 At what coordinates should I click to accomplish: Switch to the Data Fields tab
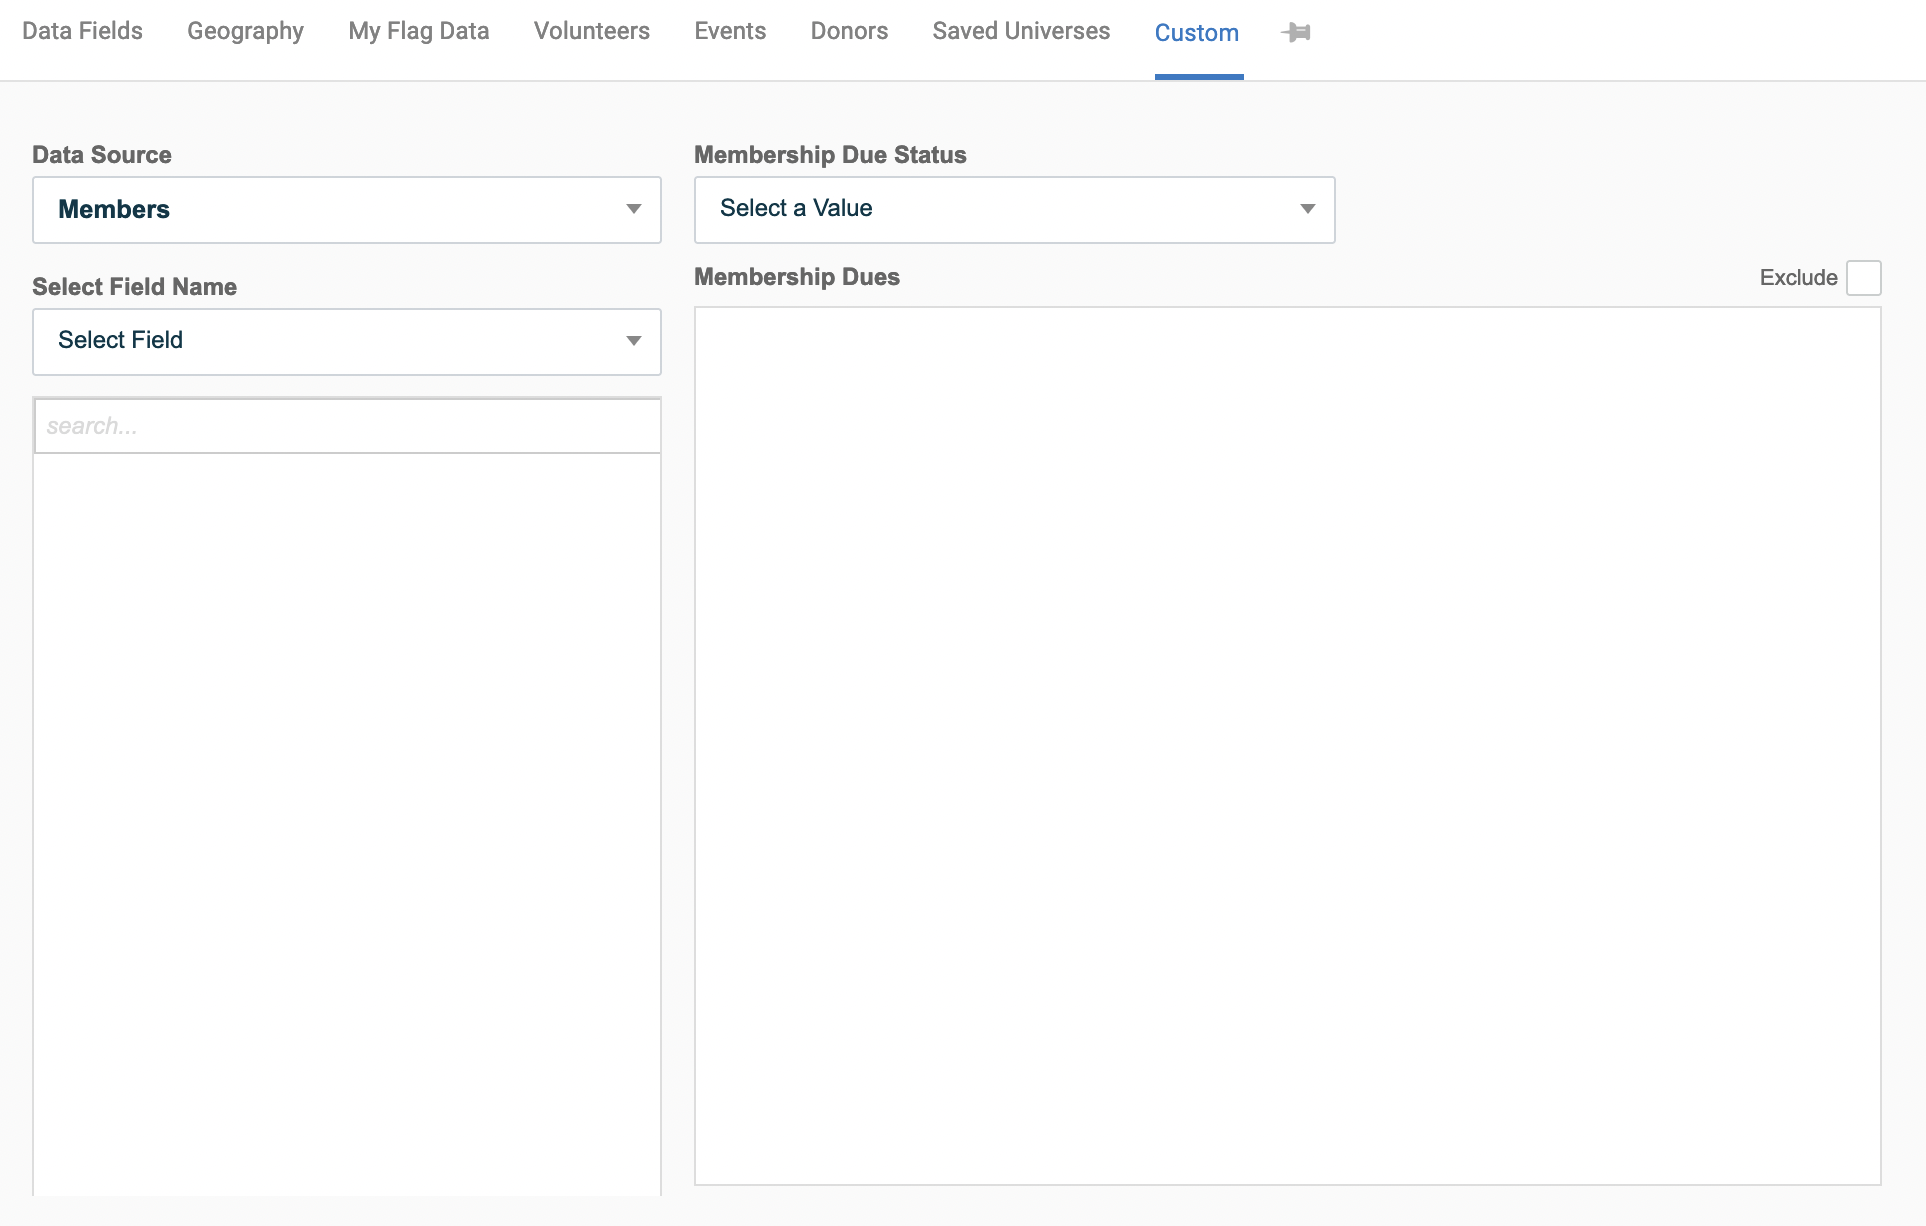click(x=82, y=31)
